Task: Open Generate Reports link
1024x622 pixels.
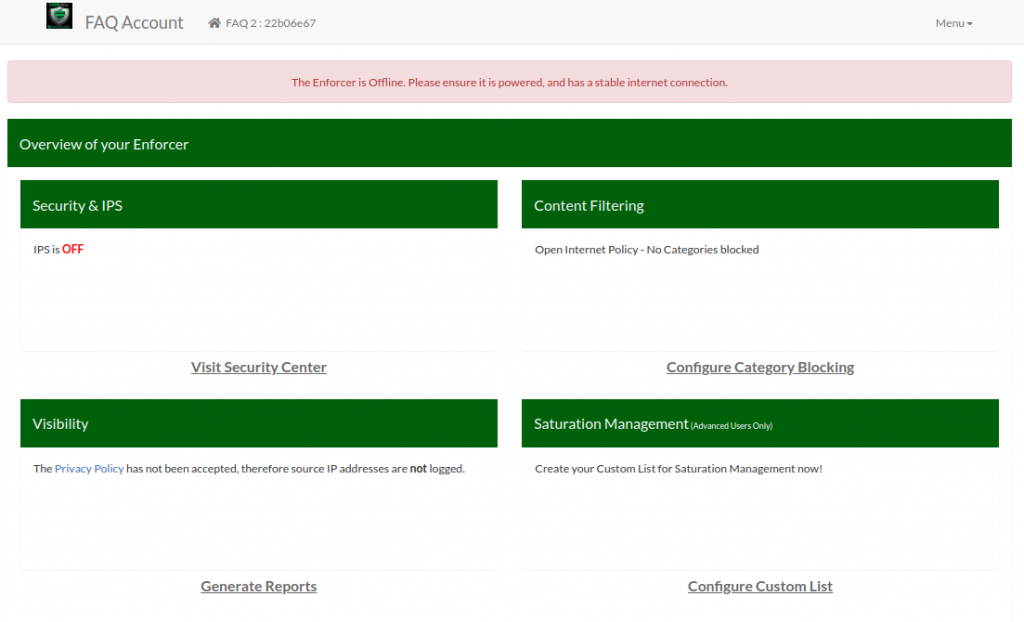Action: click(x=259, y=586)
